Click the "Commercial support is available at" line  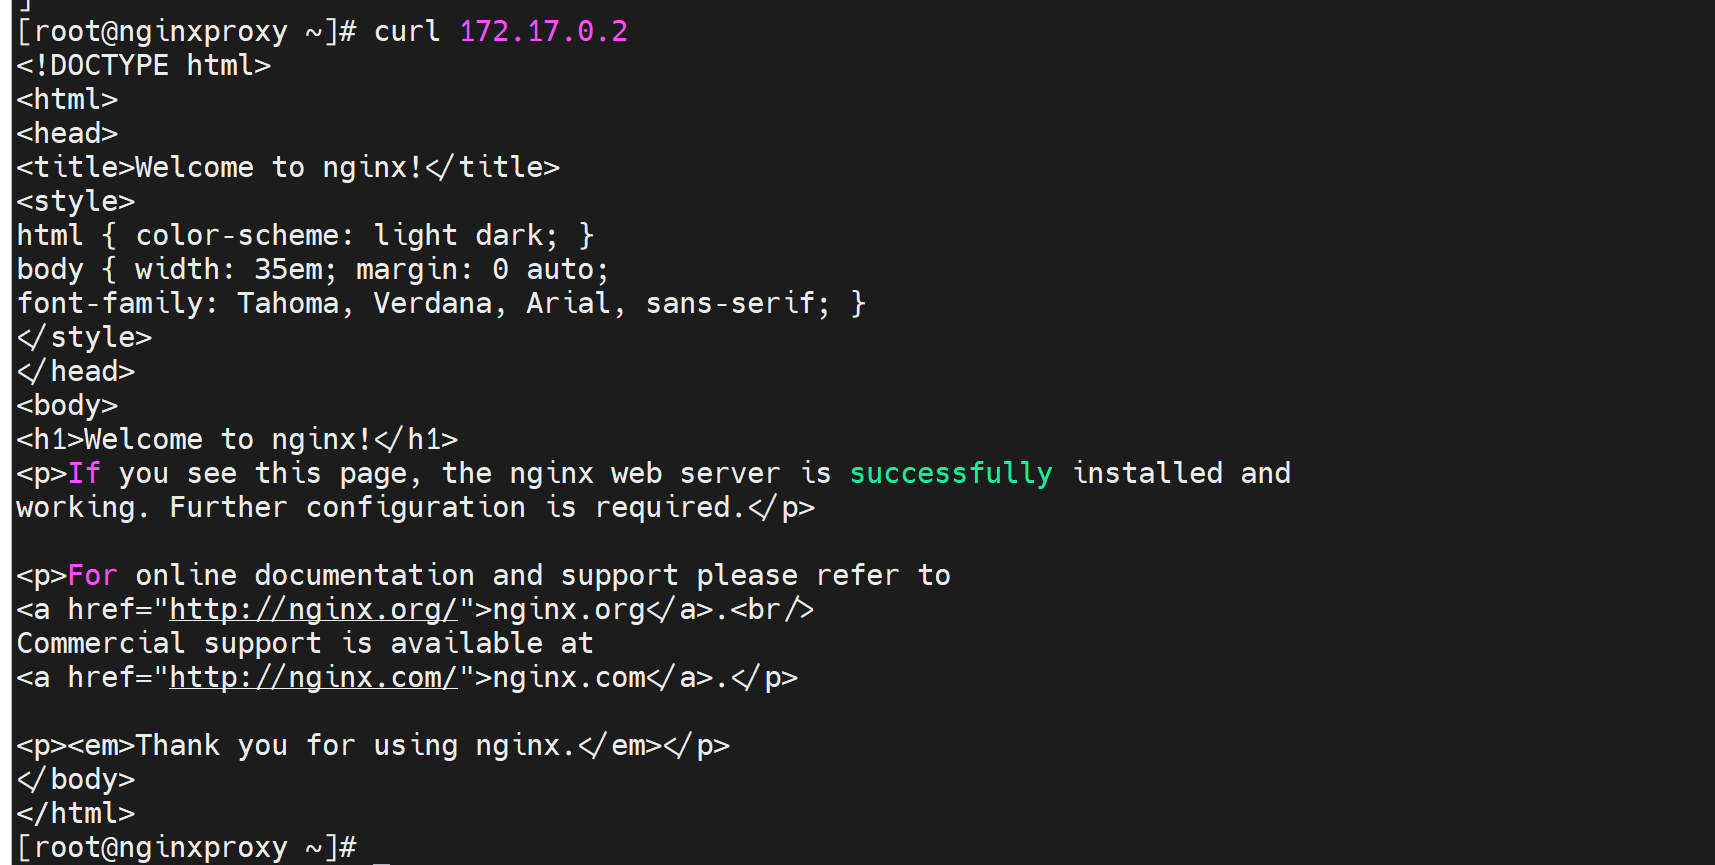click(305, 643)
